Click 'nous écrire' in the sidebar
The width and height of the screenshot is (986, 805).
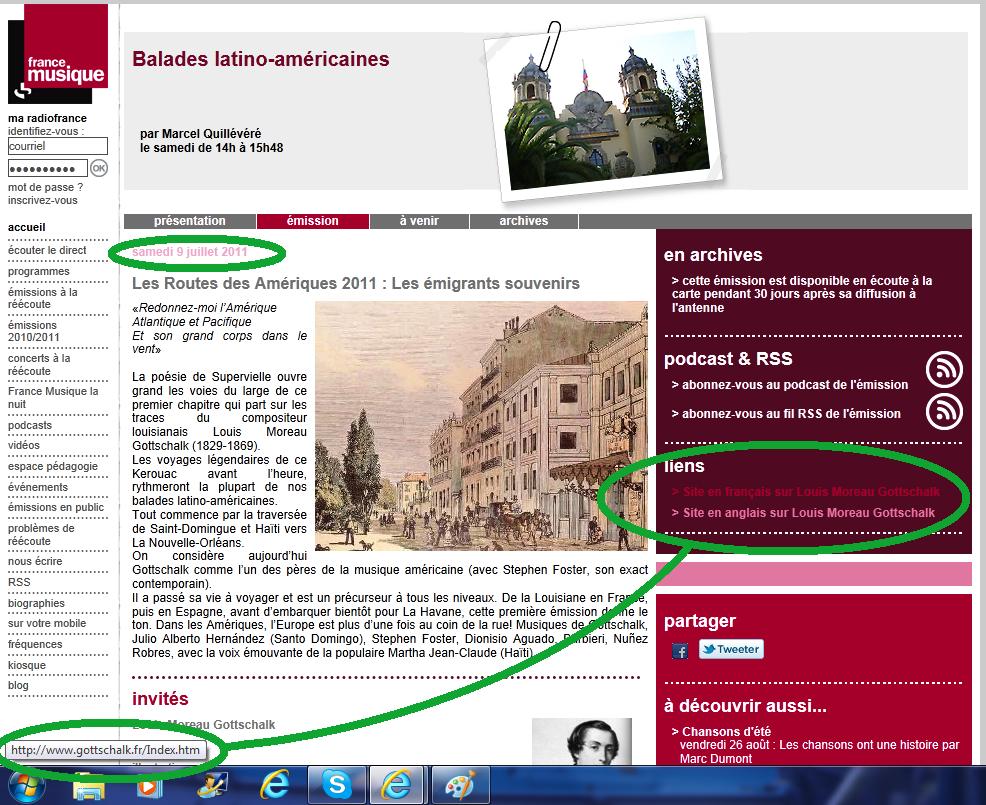click(x=35, y=562)
